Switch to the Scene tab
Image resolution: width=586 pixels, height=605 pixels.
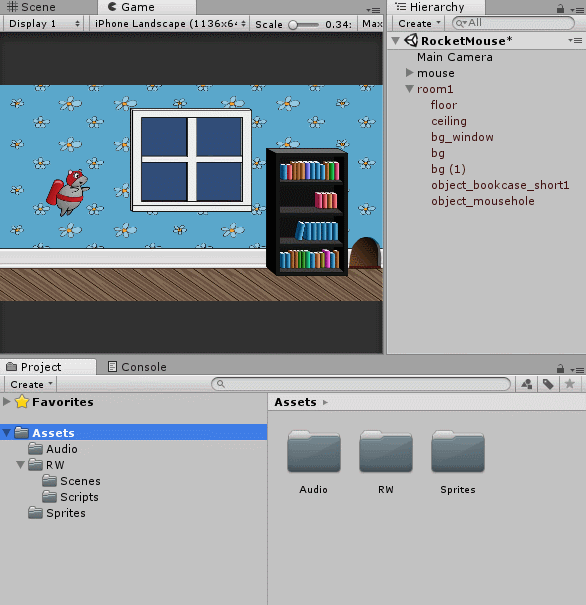tap(32, 7)
